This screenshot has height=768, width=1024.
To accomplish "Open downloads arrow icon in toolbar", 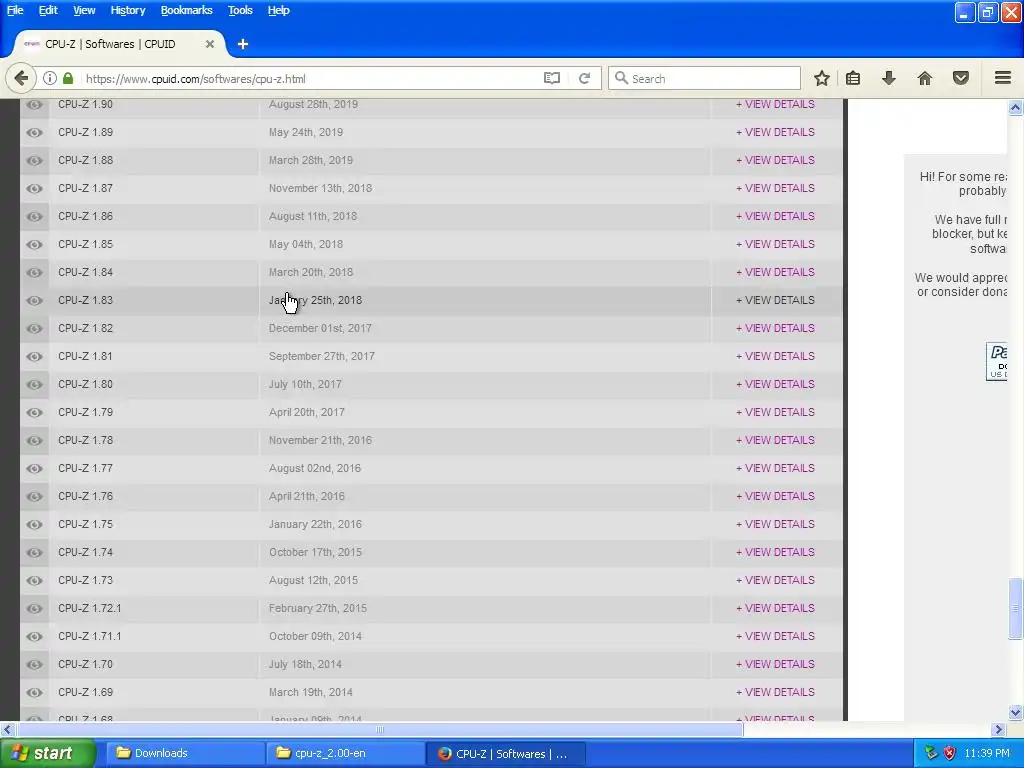I will [x=889, y=78].
